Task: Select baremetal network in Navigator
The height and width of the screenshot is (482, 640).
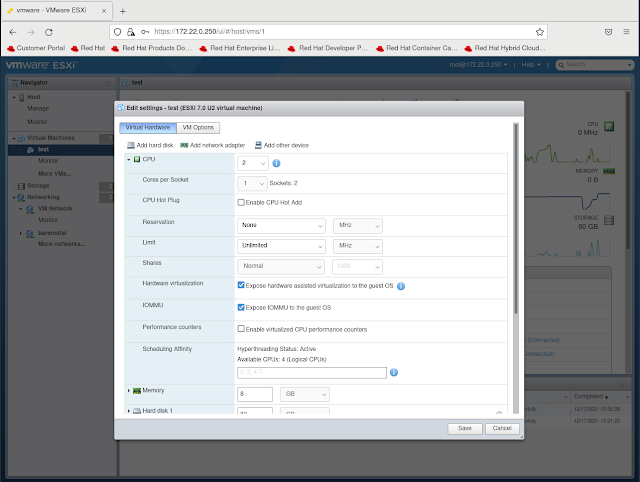Action: (x=52, y=233)
